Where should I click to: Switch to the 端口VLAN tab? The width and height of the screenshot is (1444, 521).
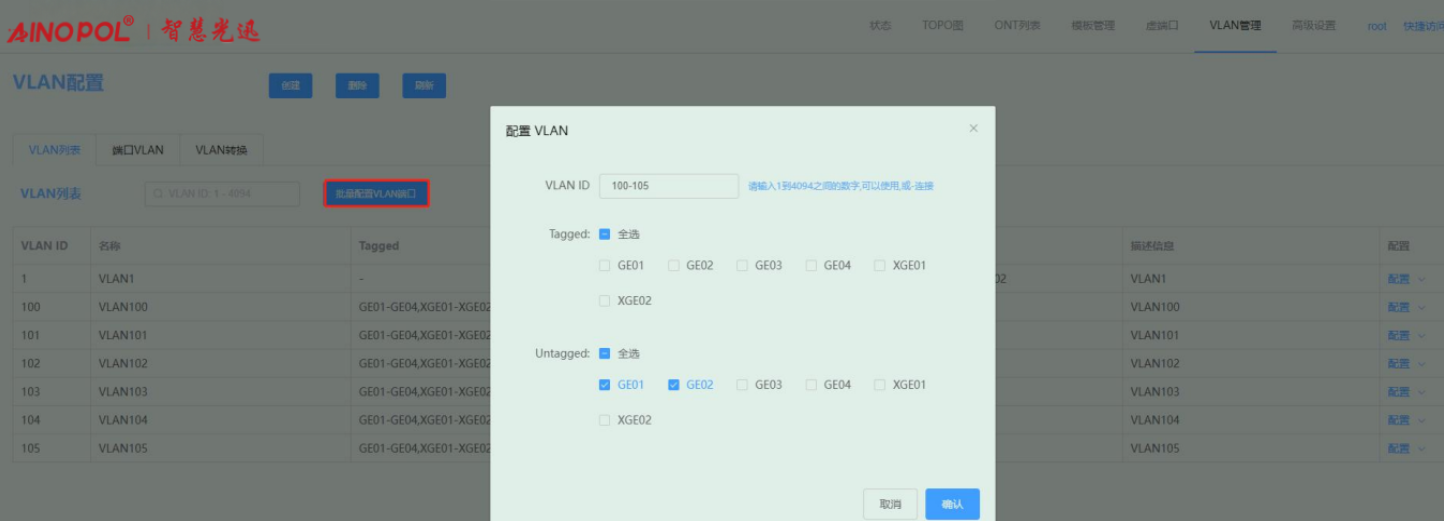click(x=138, y=150)
